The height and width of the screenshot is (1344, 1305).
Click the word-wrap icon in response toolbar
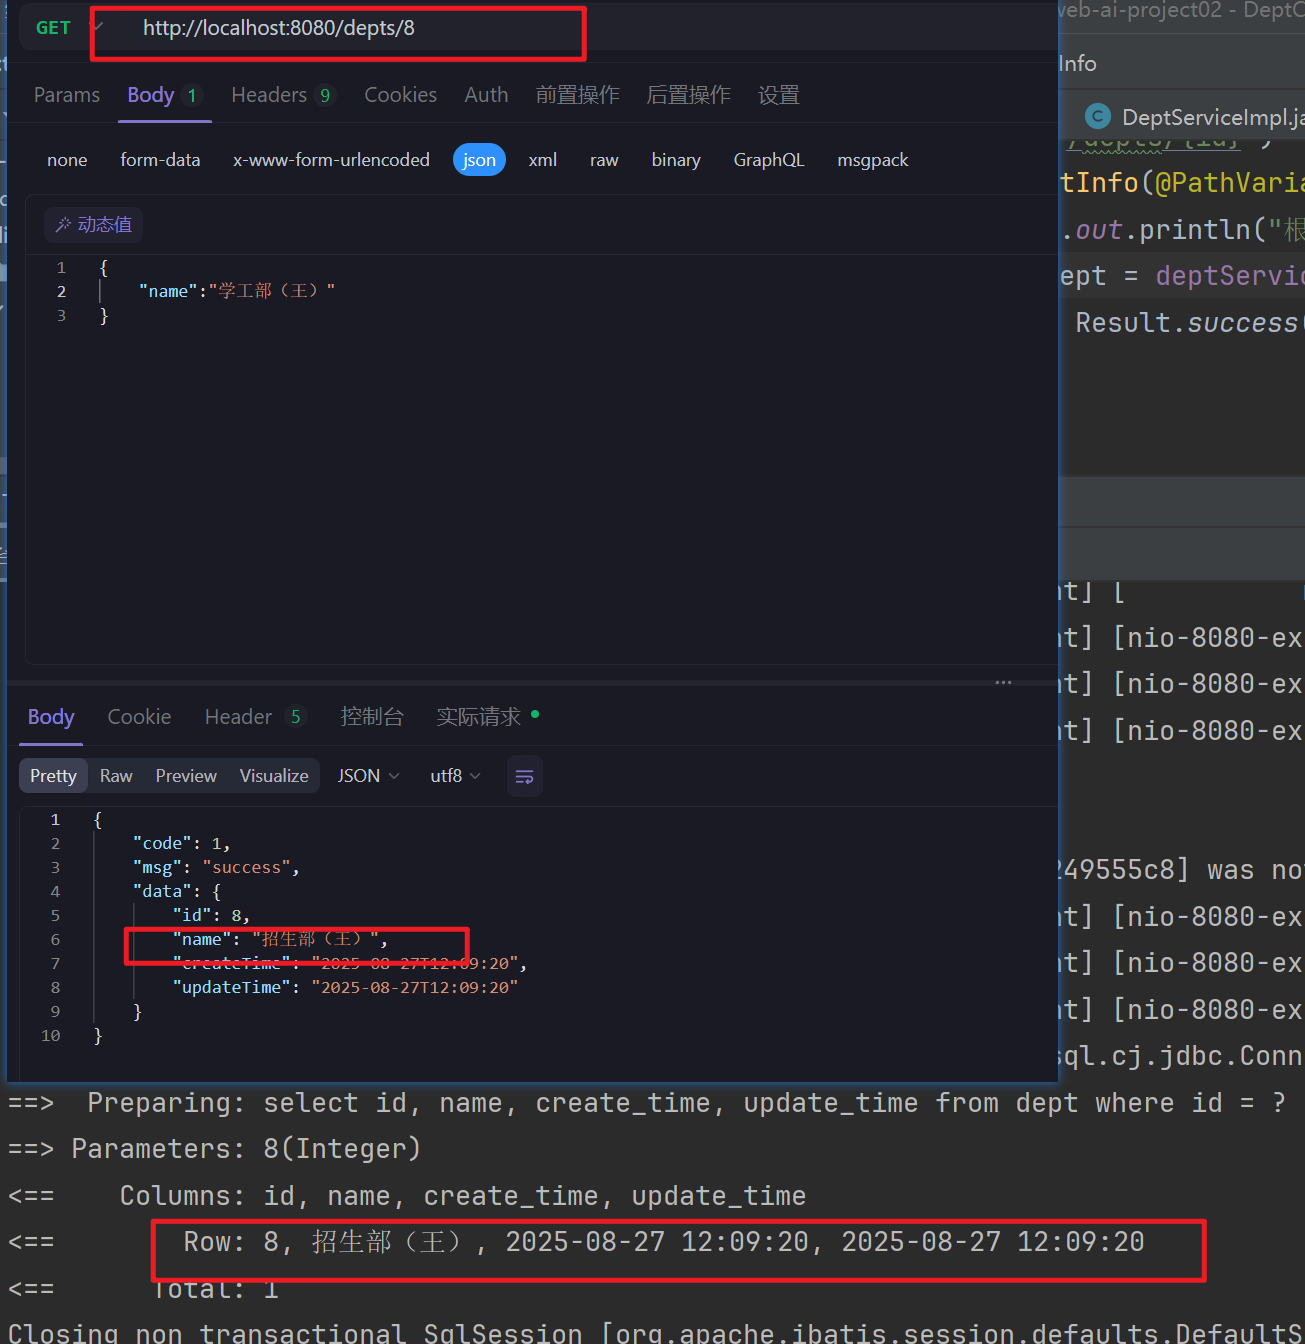point(524,777)
